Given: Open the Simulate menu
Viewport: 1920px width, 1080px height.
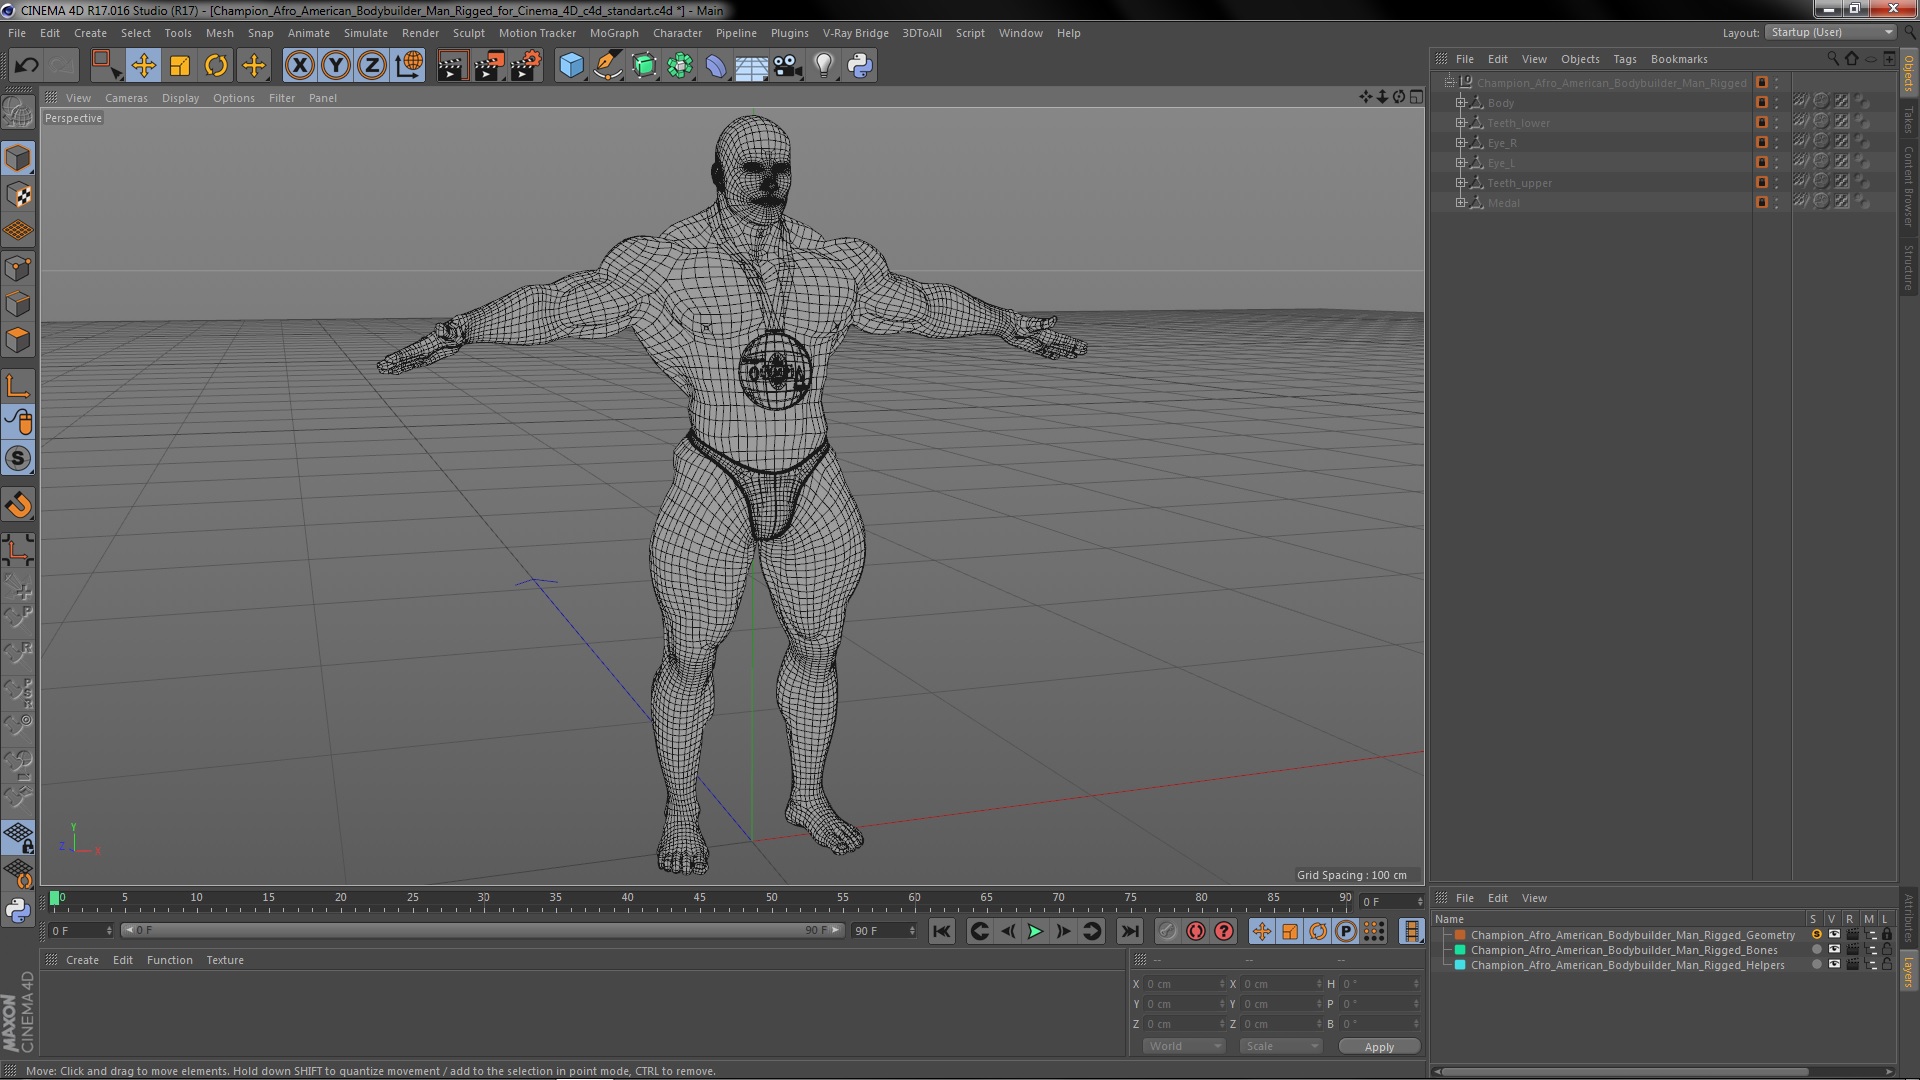Looking at the screenshot, I should tap(365, 33).
